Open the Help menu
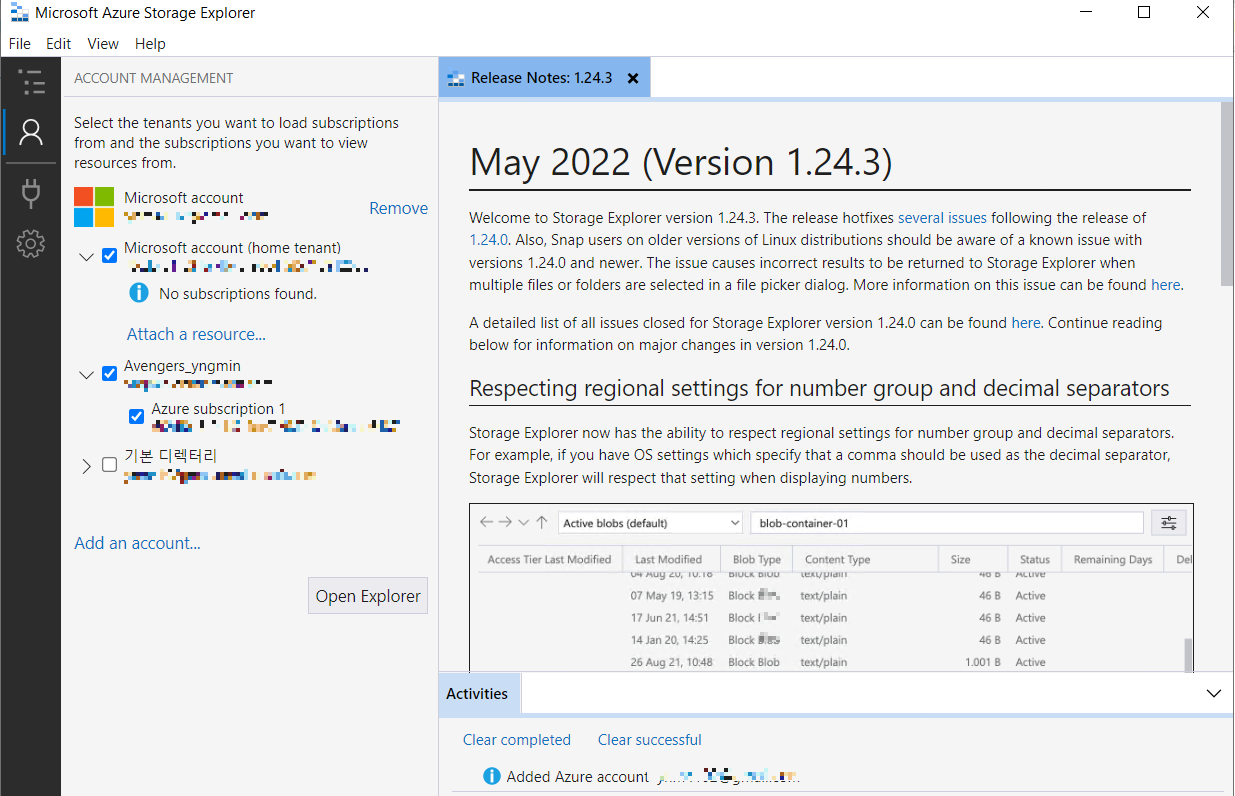This screenshot has width=1235, height=796. 150,44
